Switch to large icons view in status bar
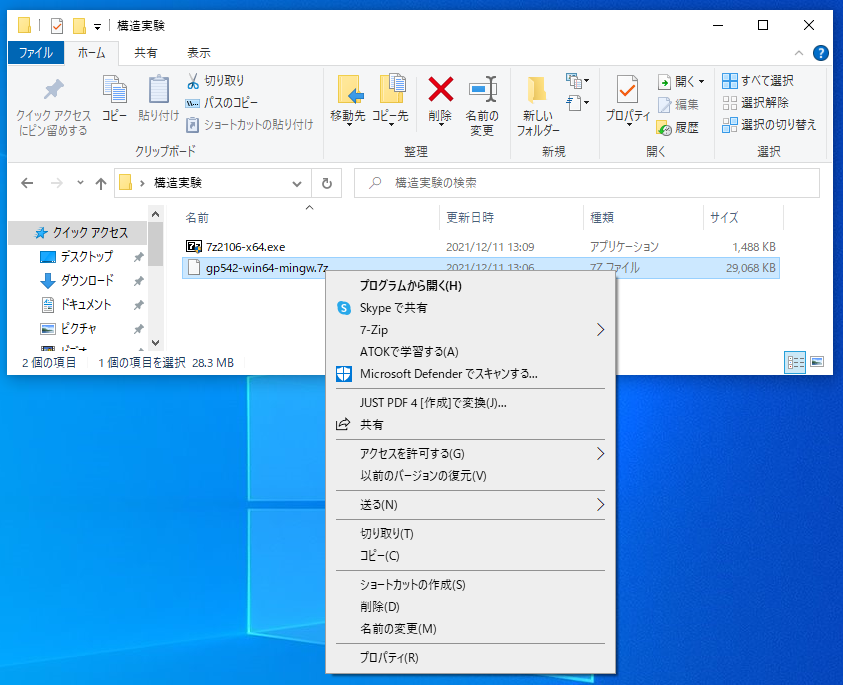 click(x=817, y=362)
